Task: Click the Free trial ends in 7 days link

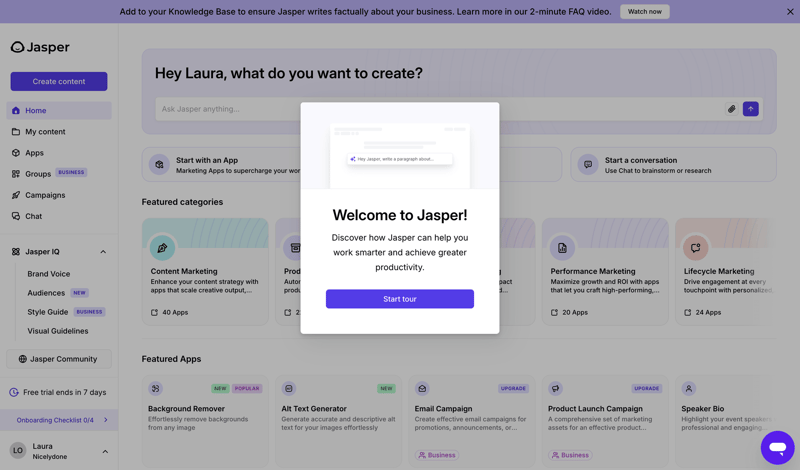Action: point(64,392)
